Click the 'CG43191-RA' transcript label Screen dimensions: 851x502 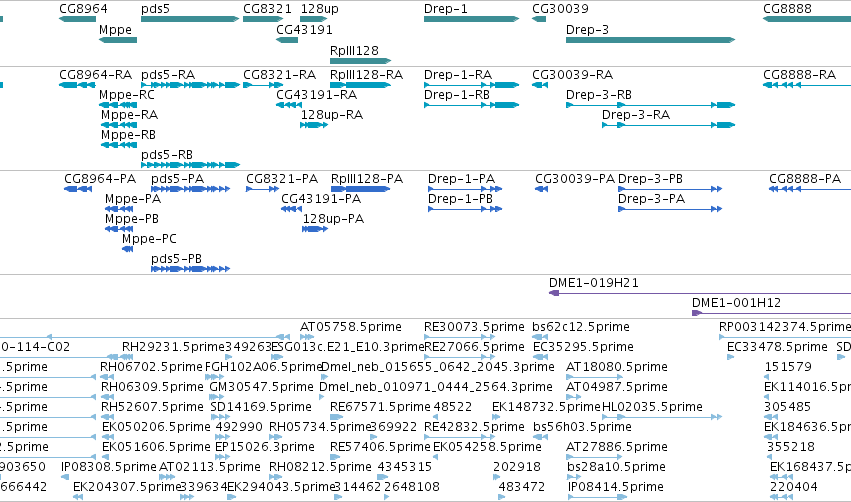pyautogui.click(x=316, y=94)
